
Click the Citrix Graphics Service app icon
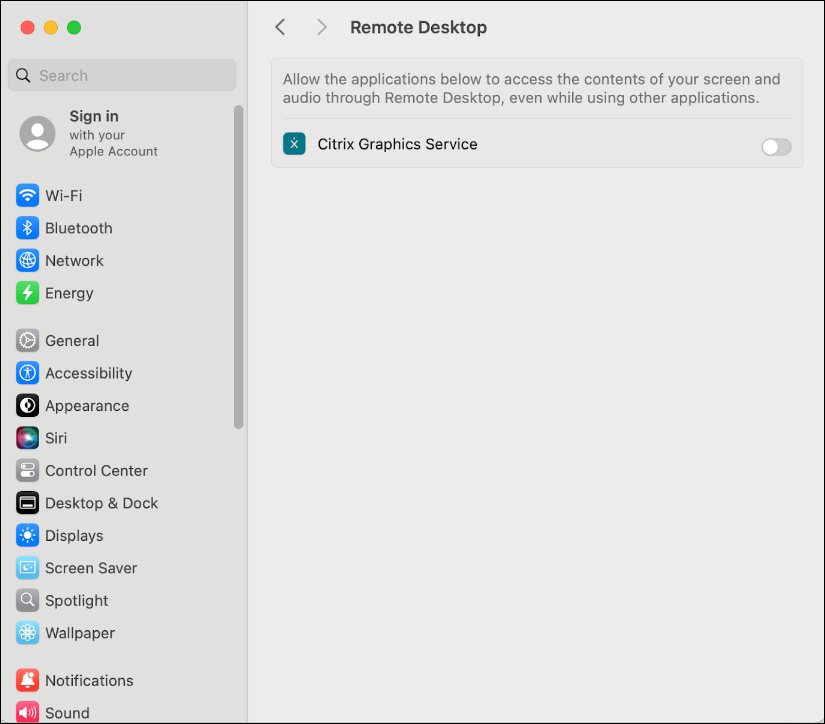click(x=294, y=143)
